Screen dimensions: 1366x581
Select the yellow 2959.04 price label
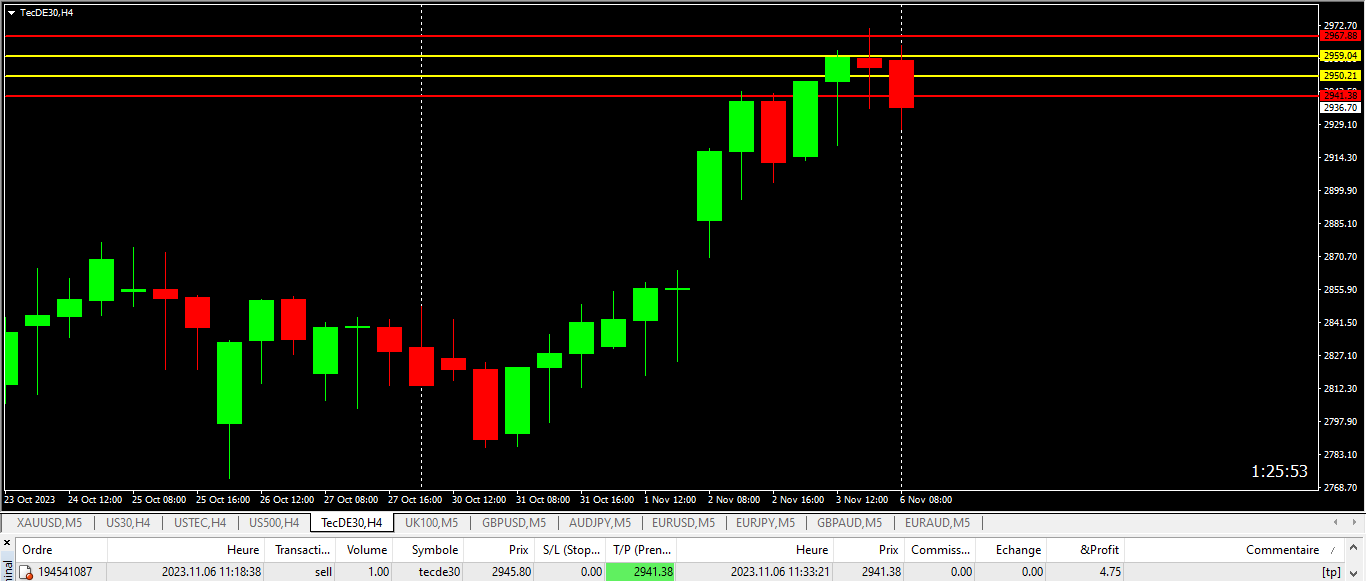point(1340,56)
